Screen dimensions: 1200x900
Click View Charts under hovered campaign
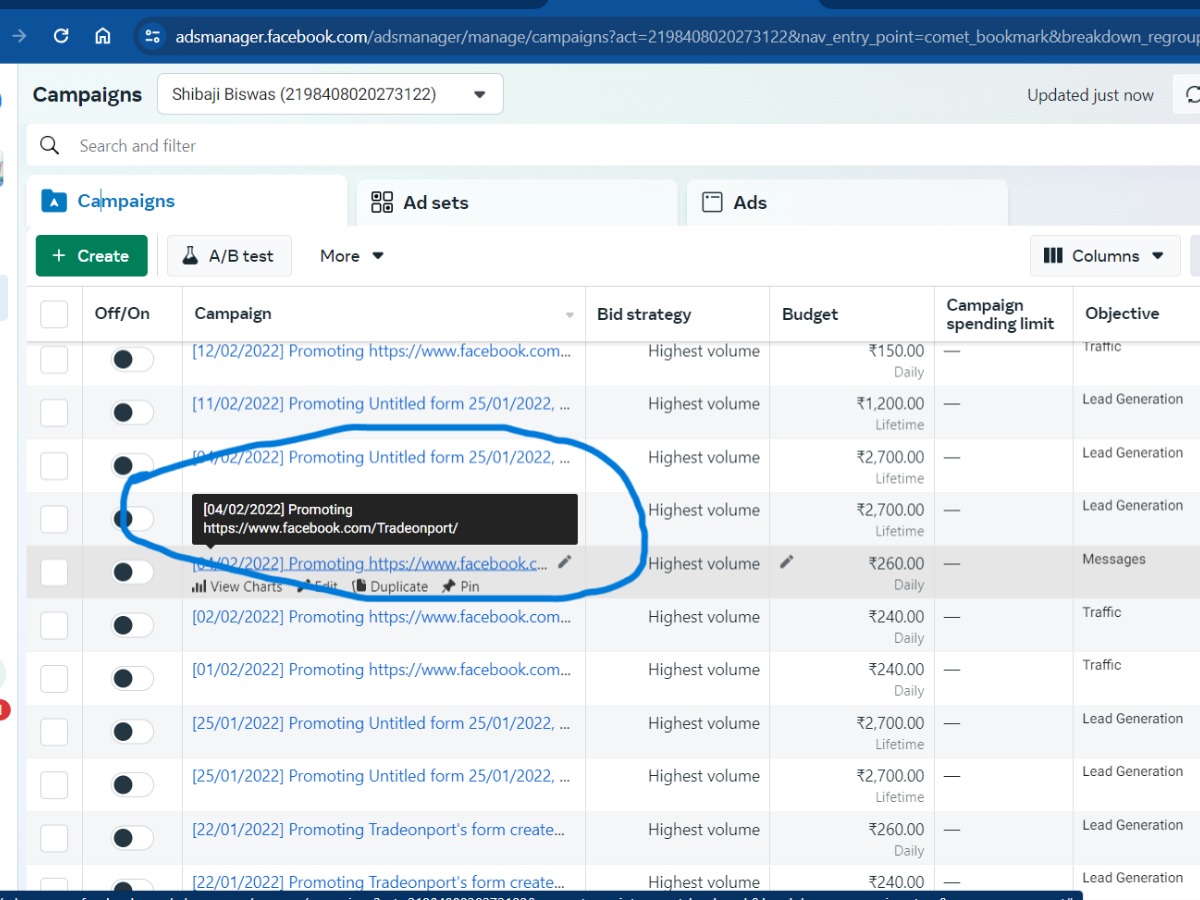(x=237, y=587)
